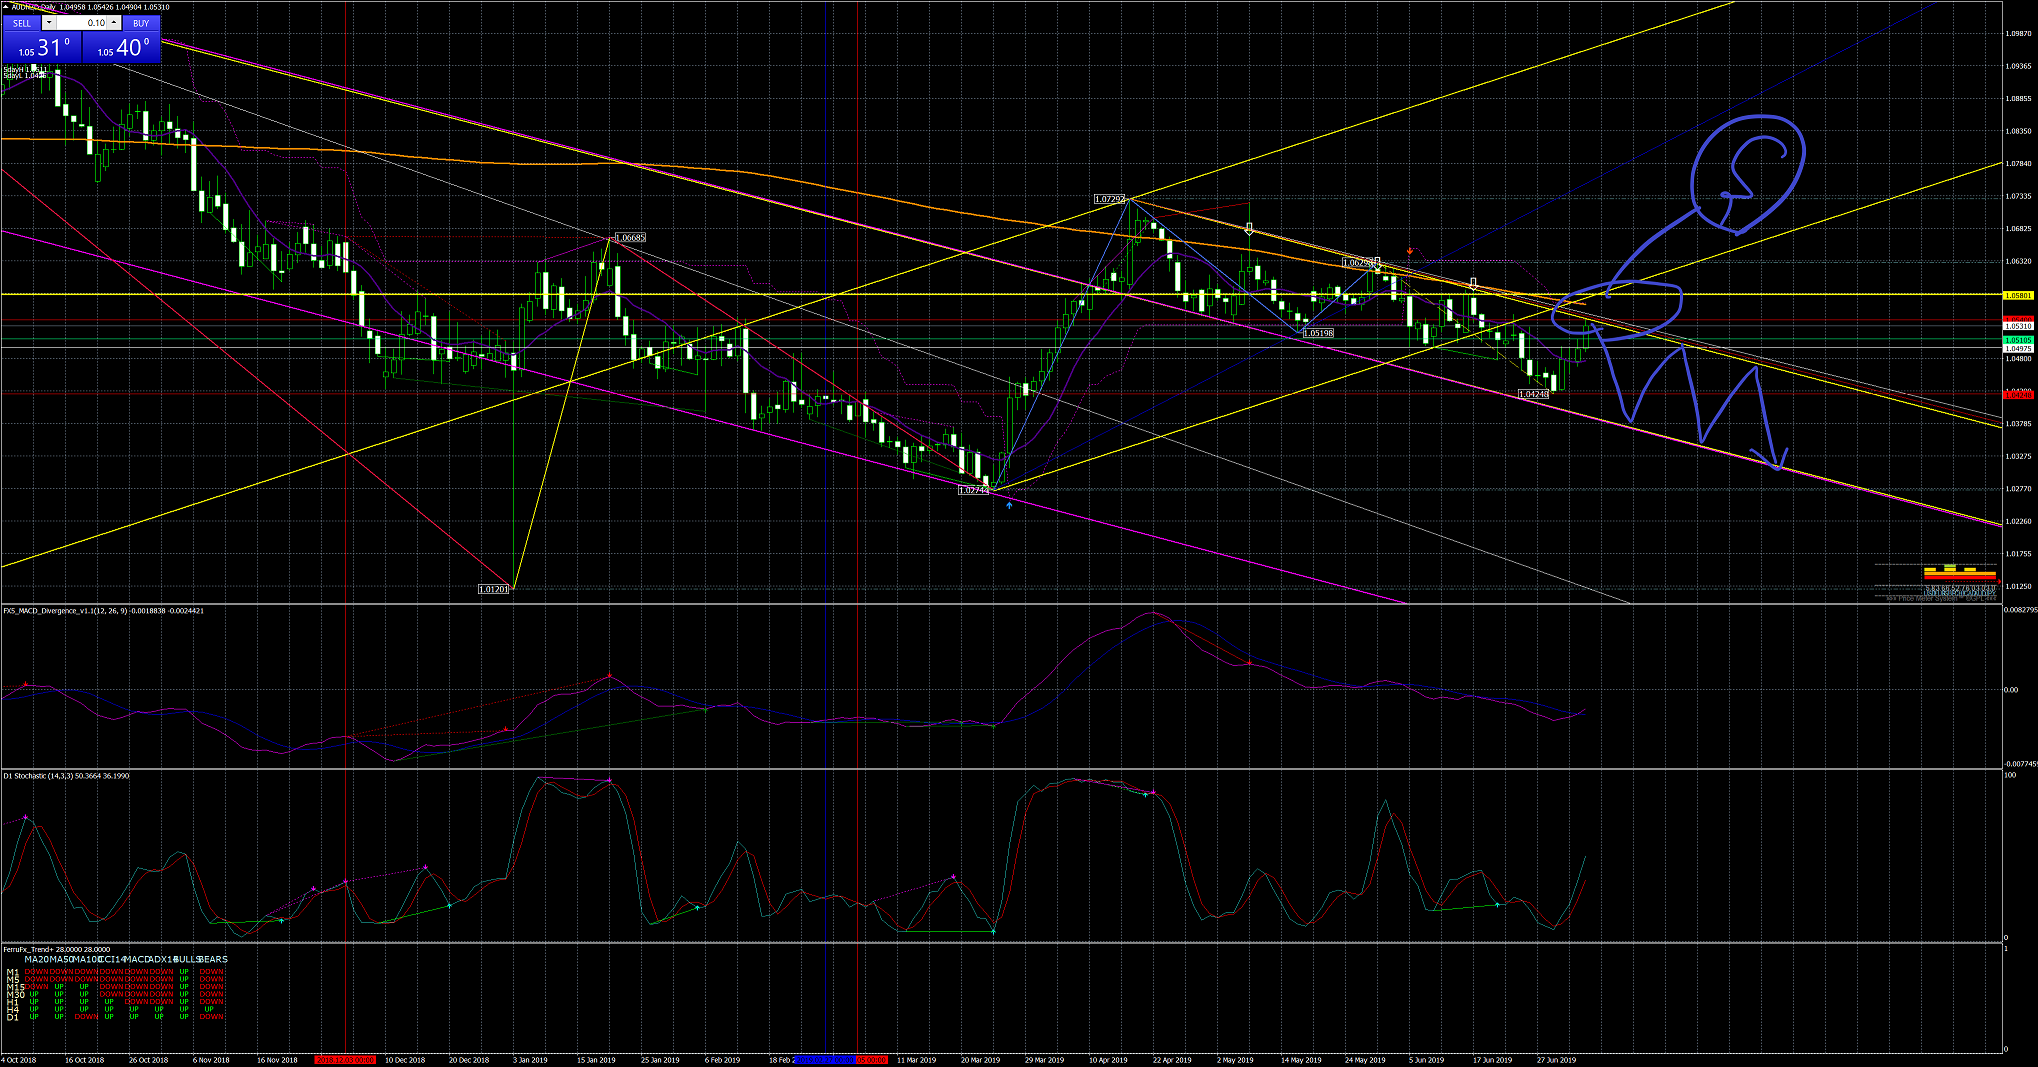Click the white arrow marker above early May candle
The image size is (2038, 1067).
pos(1249,229)
